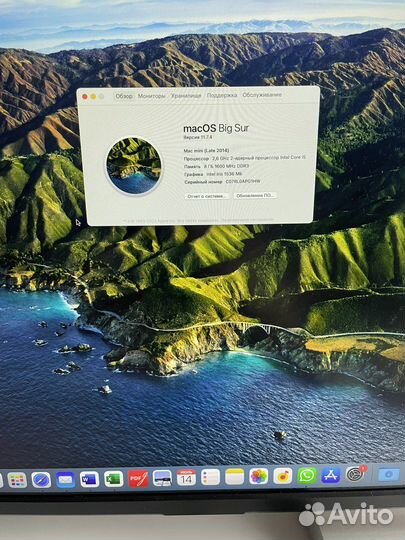
Task: Click the Графика Intel Iris 1536 МБ line
Action: 213,174
